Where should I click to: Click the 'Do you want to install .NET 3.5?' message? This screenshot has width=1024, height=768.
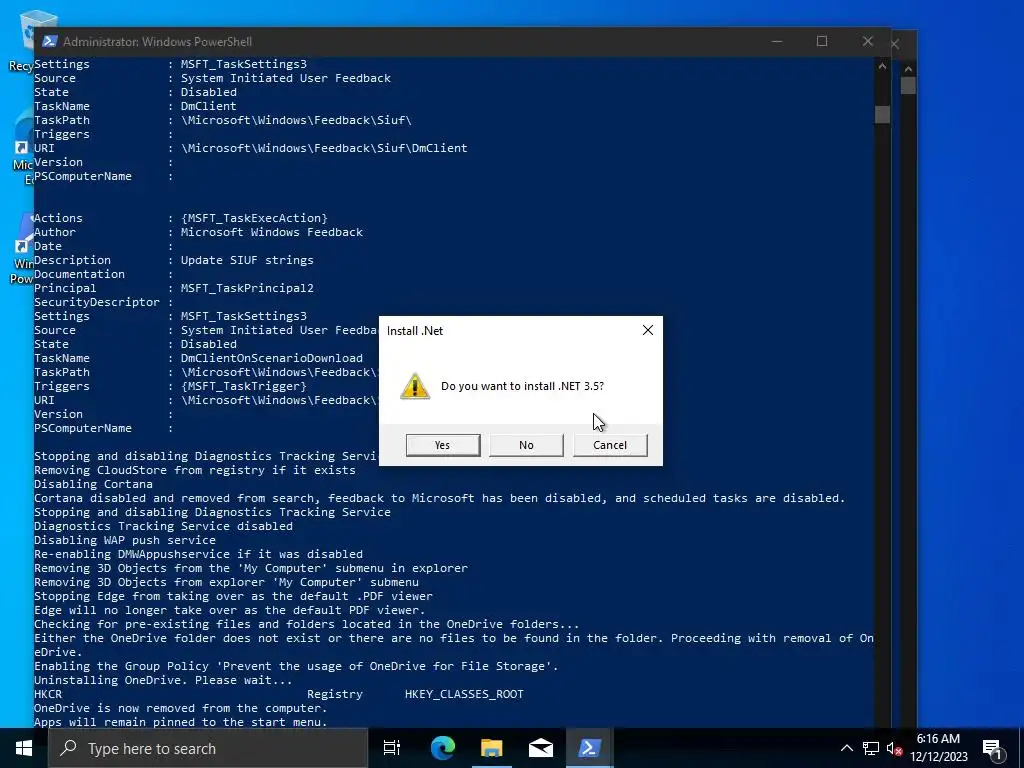(x=522, y=386)
